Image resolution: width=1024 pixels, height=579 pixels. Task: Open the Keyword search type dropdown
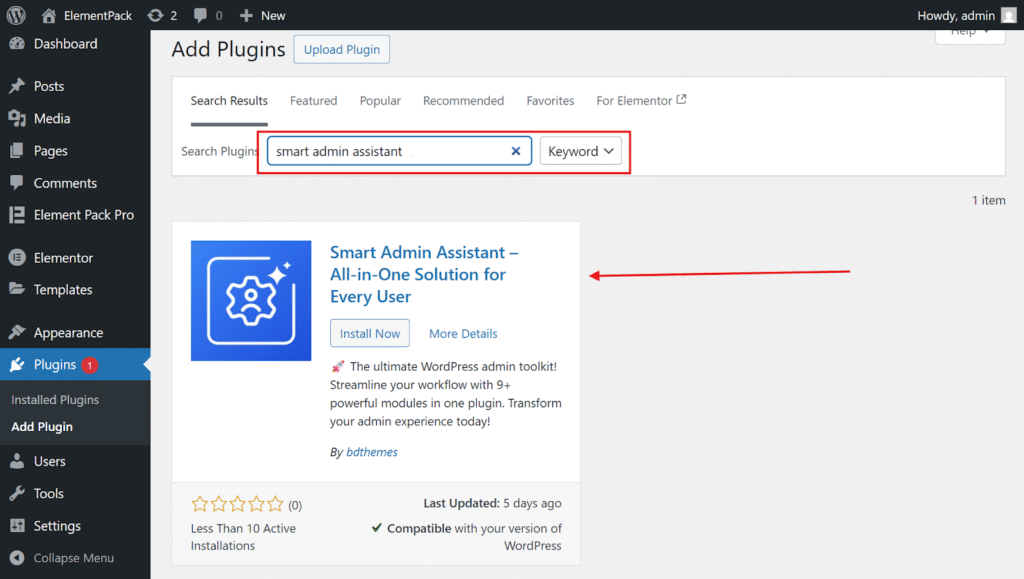coord(581,151)
